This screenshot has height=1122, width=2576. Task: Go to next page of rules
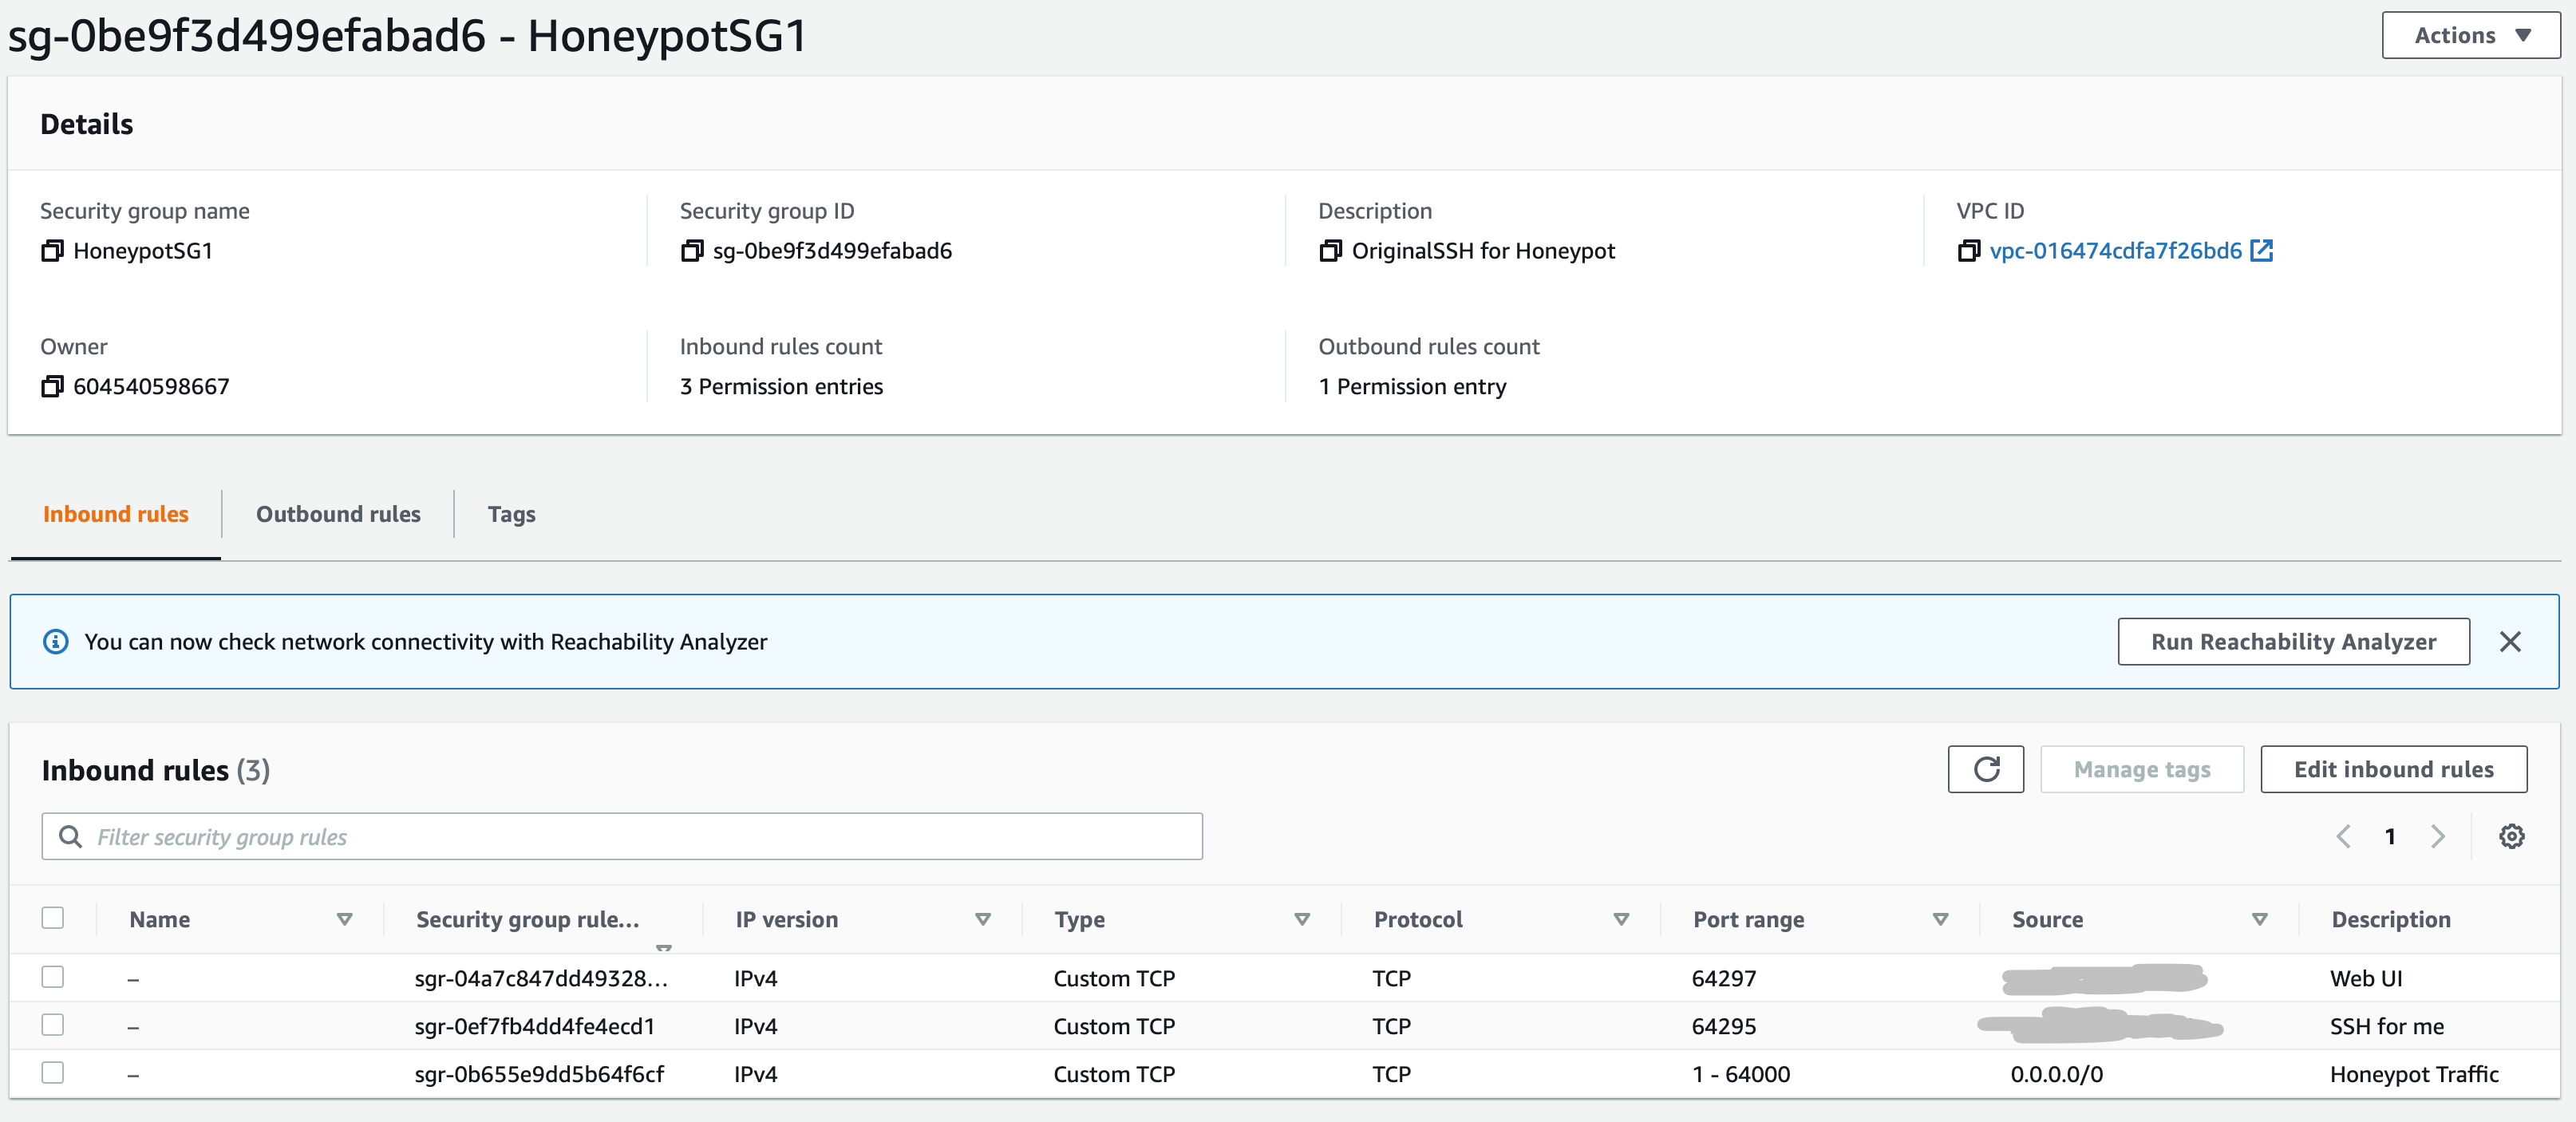click(x=2437, y=836)
